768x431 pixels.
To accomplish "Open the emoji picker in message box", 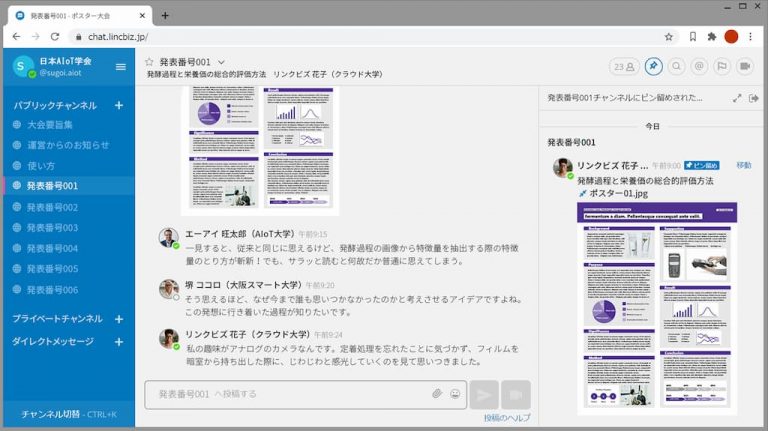I will pyautogui.click(x=455, y=394).
